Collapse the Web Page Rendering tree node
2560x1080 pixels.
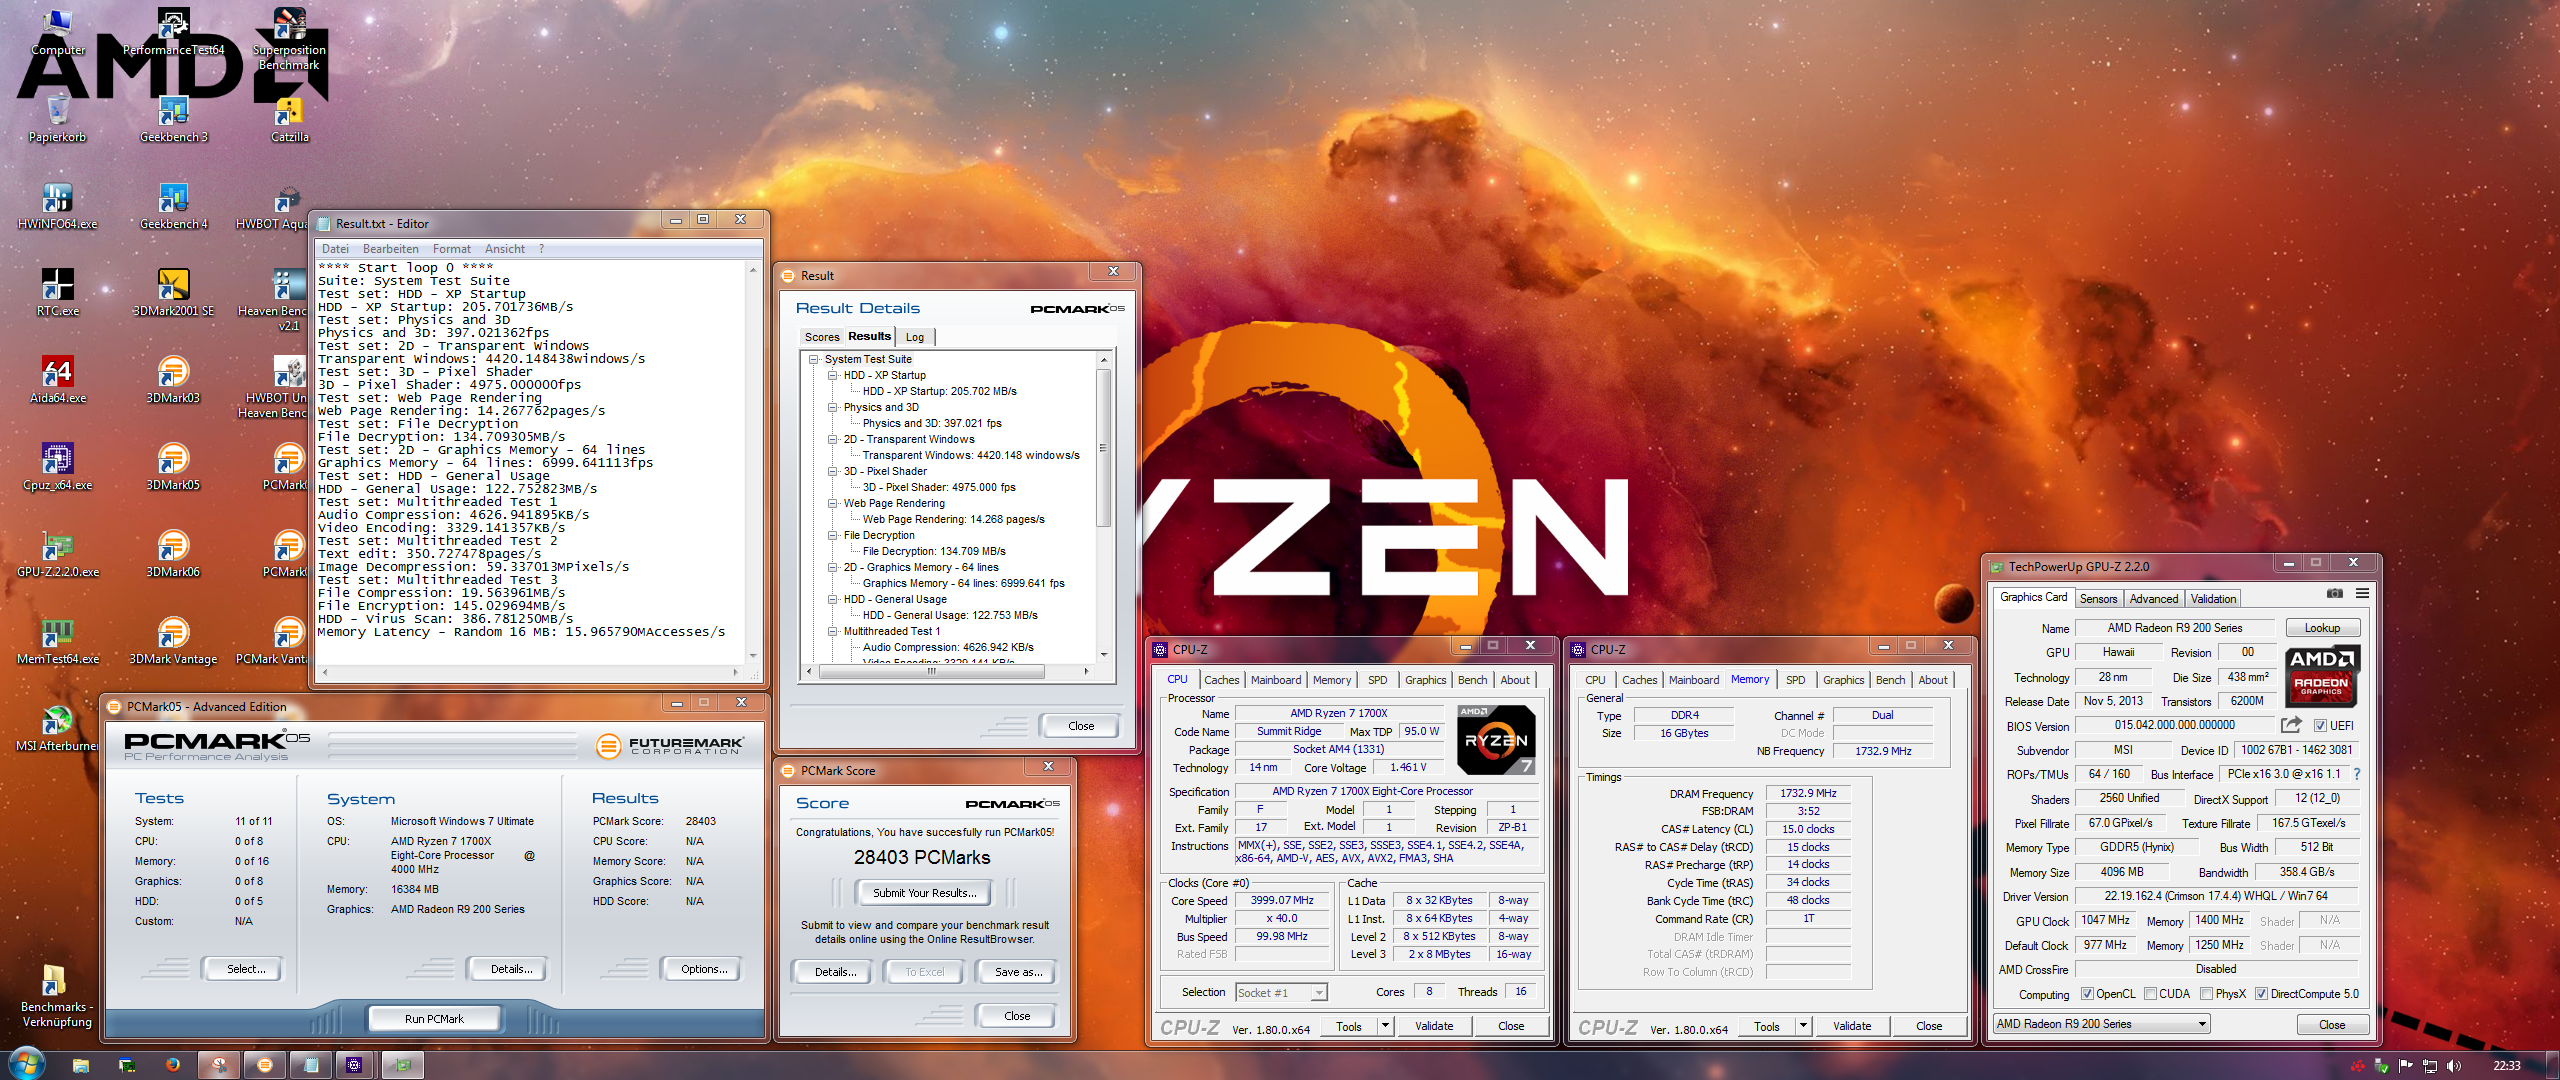pyautogui.click(x=832, y=503)
